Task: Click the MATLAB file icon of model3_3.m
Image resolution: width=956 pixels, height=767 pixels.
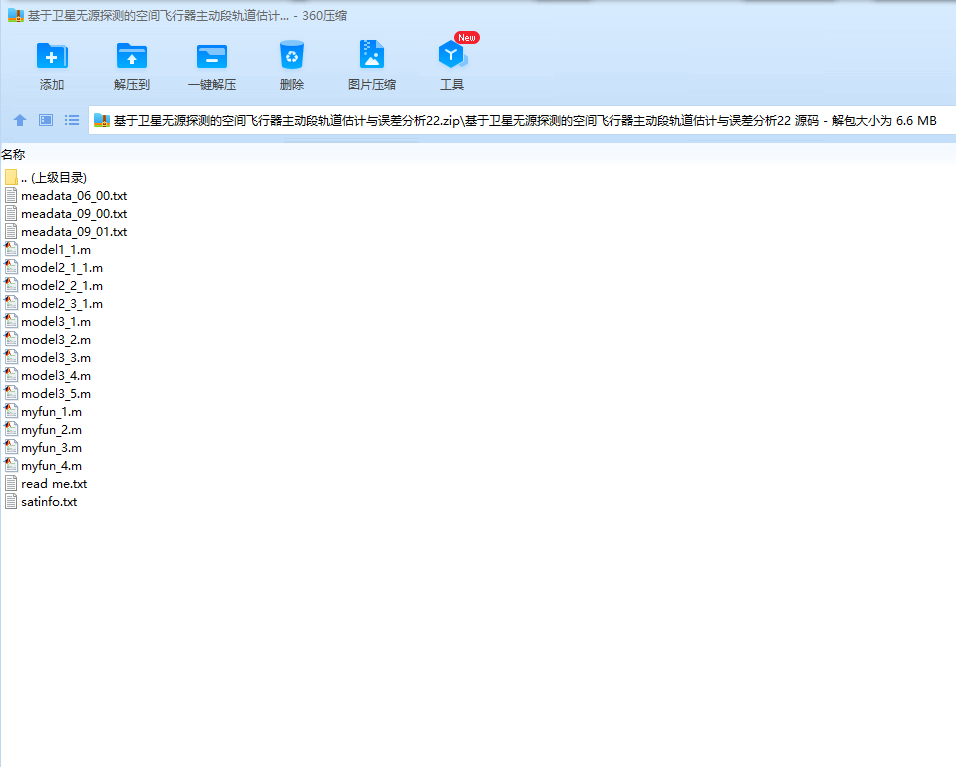Action: [x=11, y=357]
